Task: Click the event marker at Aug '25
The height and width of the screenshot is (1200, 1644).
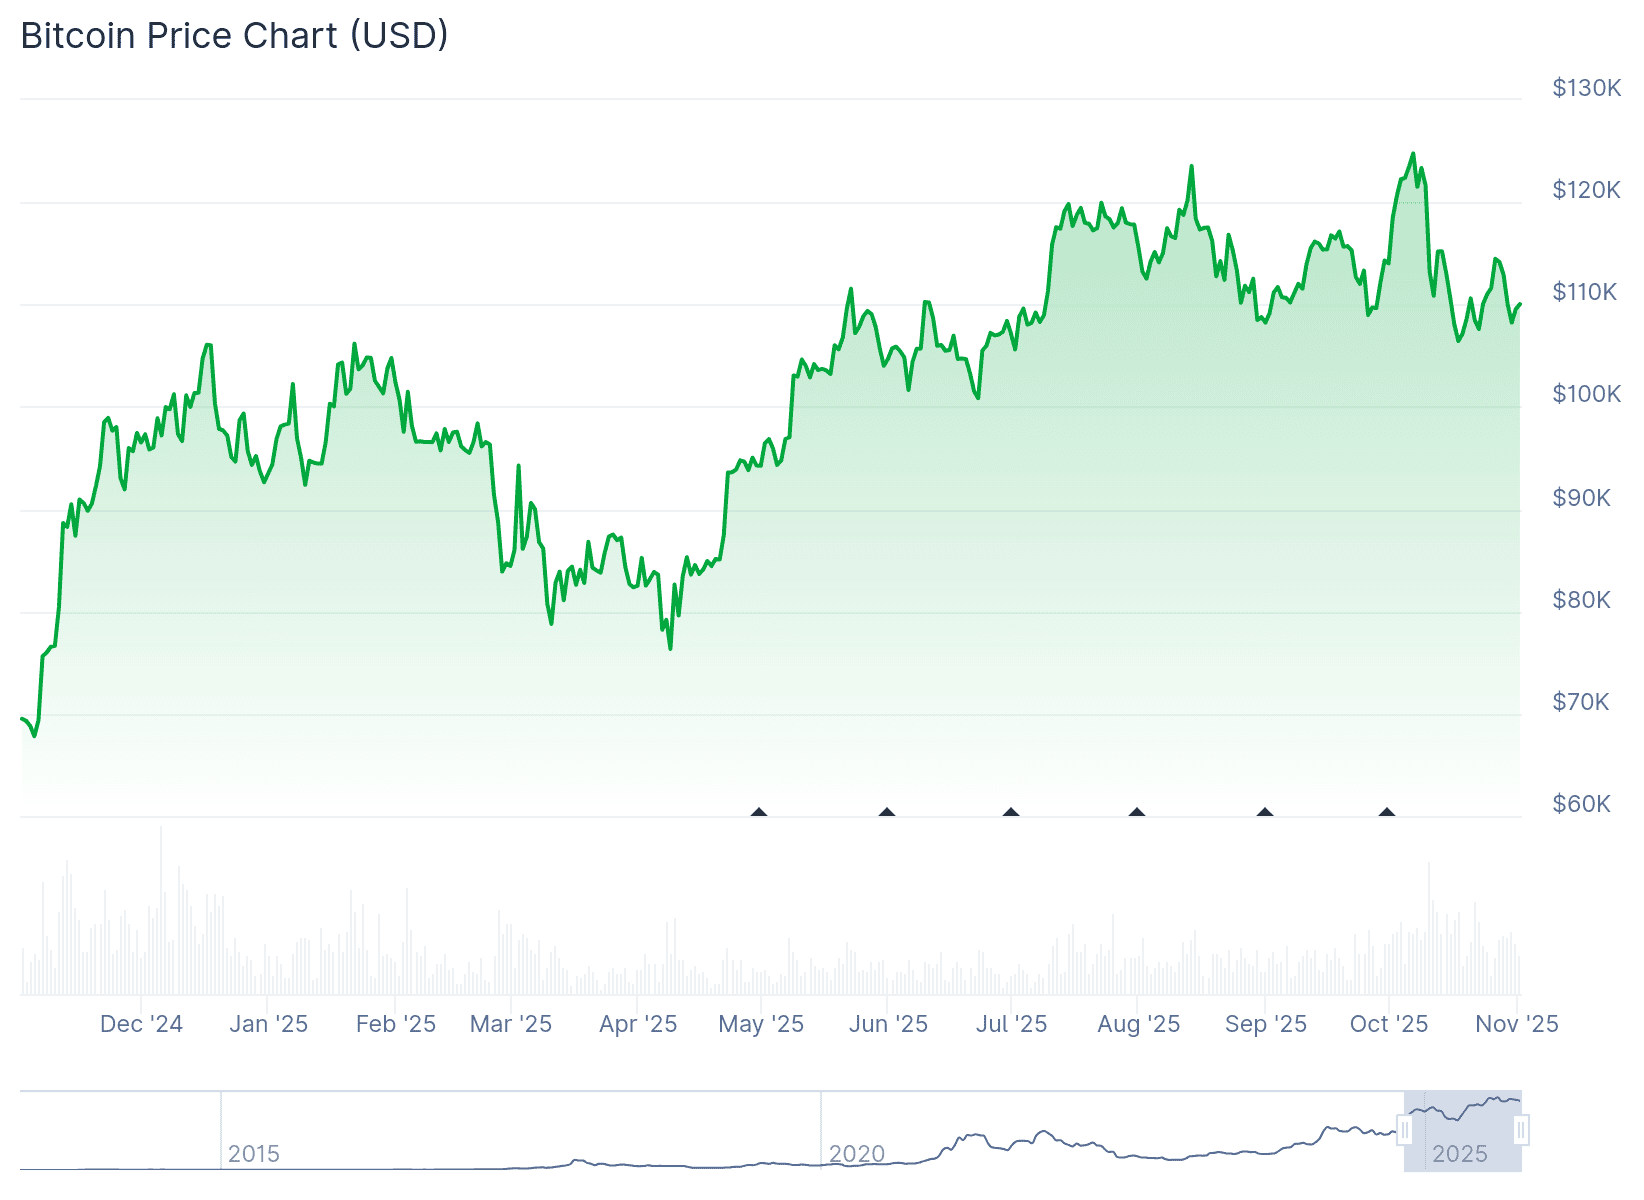Action: [1137, 812]
